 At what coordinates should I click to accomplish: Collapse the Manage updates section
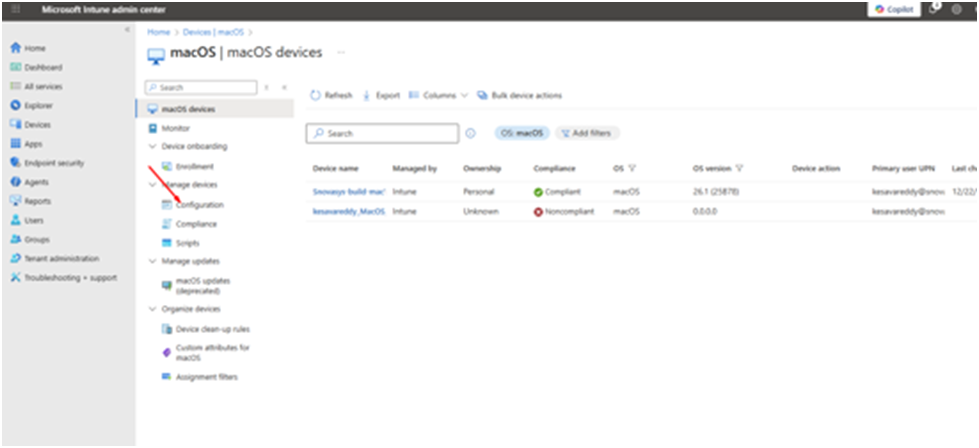pos(153,261)
